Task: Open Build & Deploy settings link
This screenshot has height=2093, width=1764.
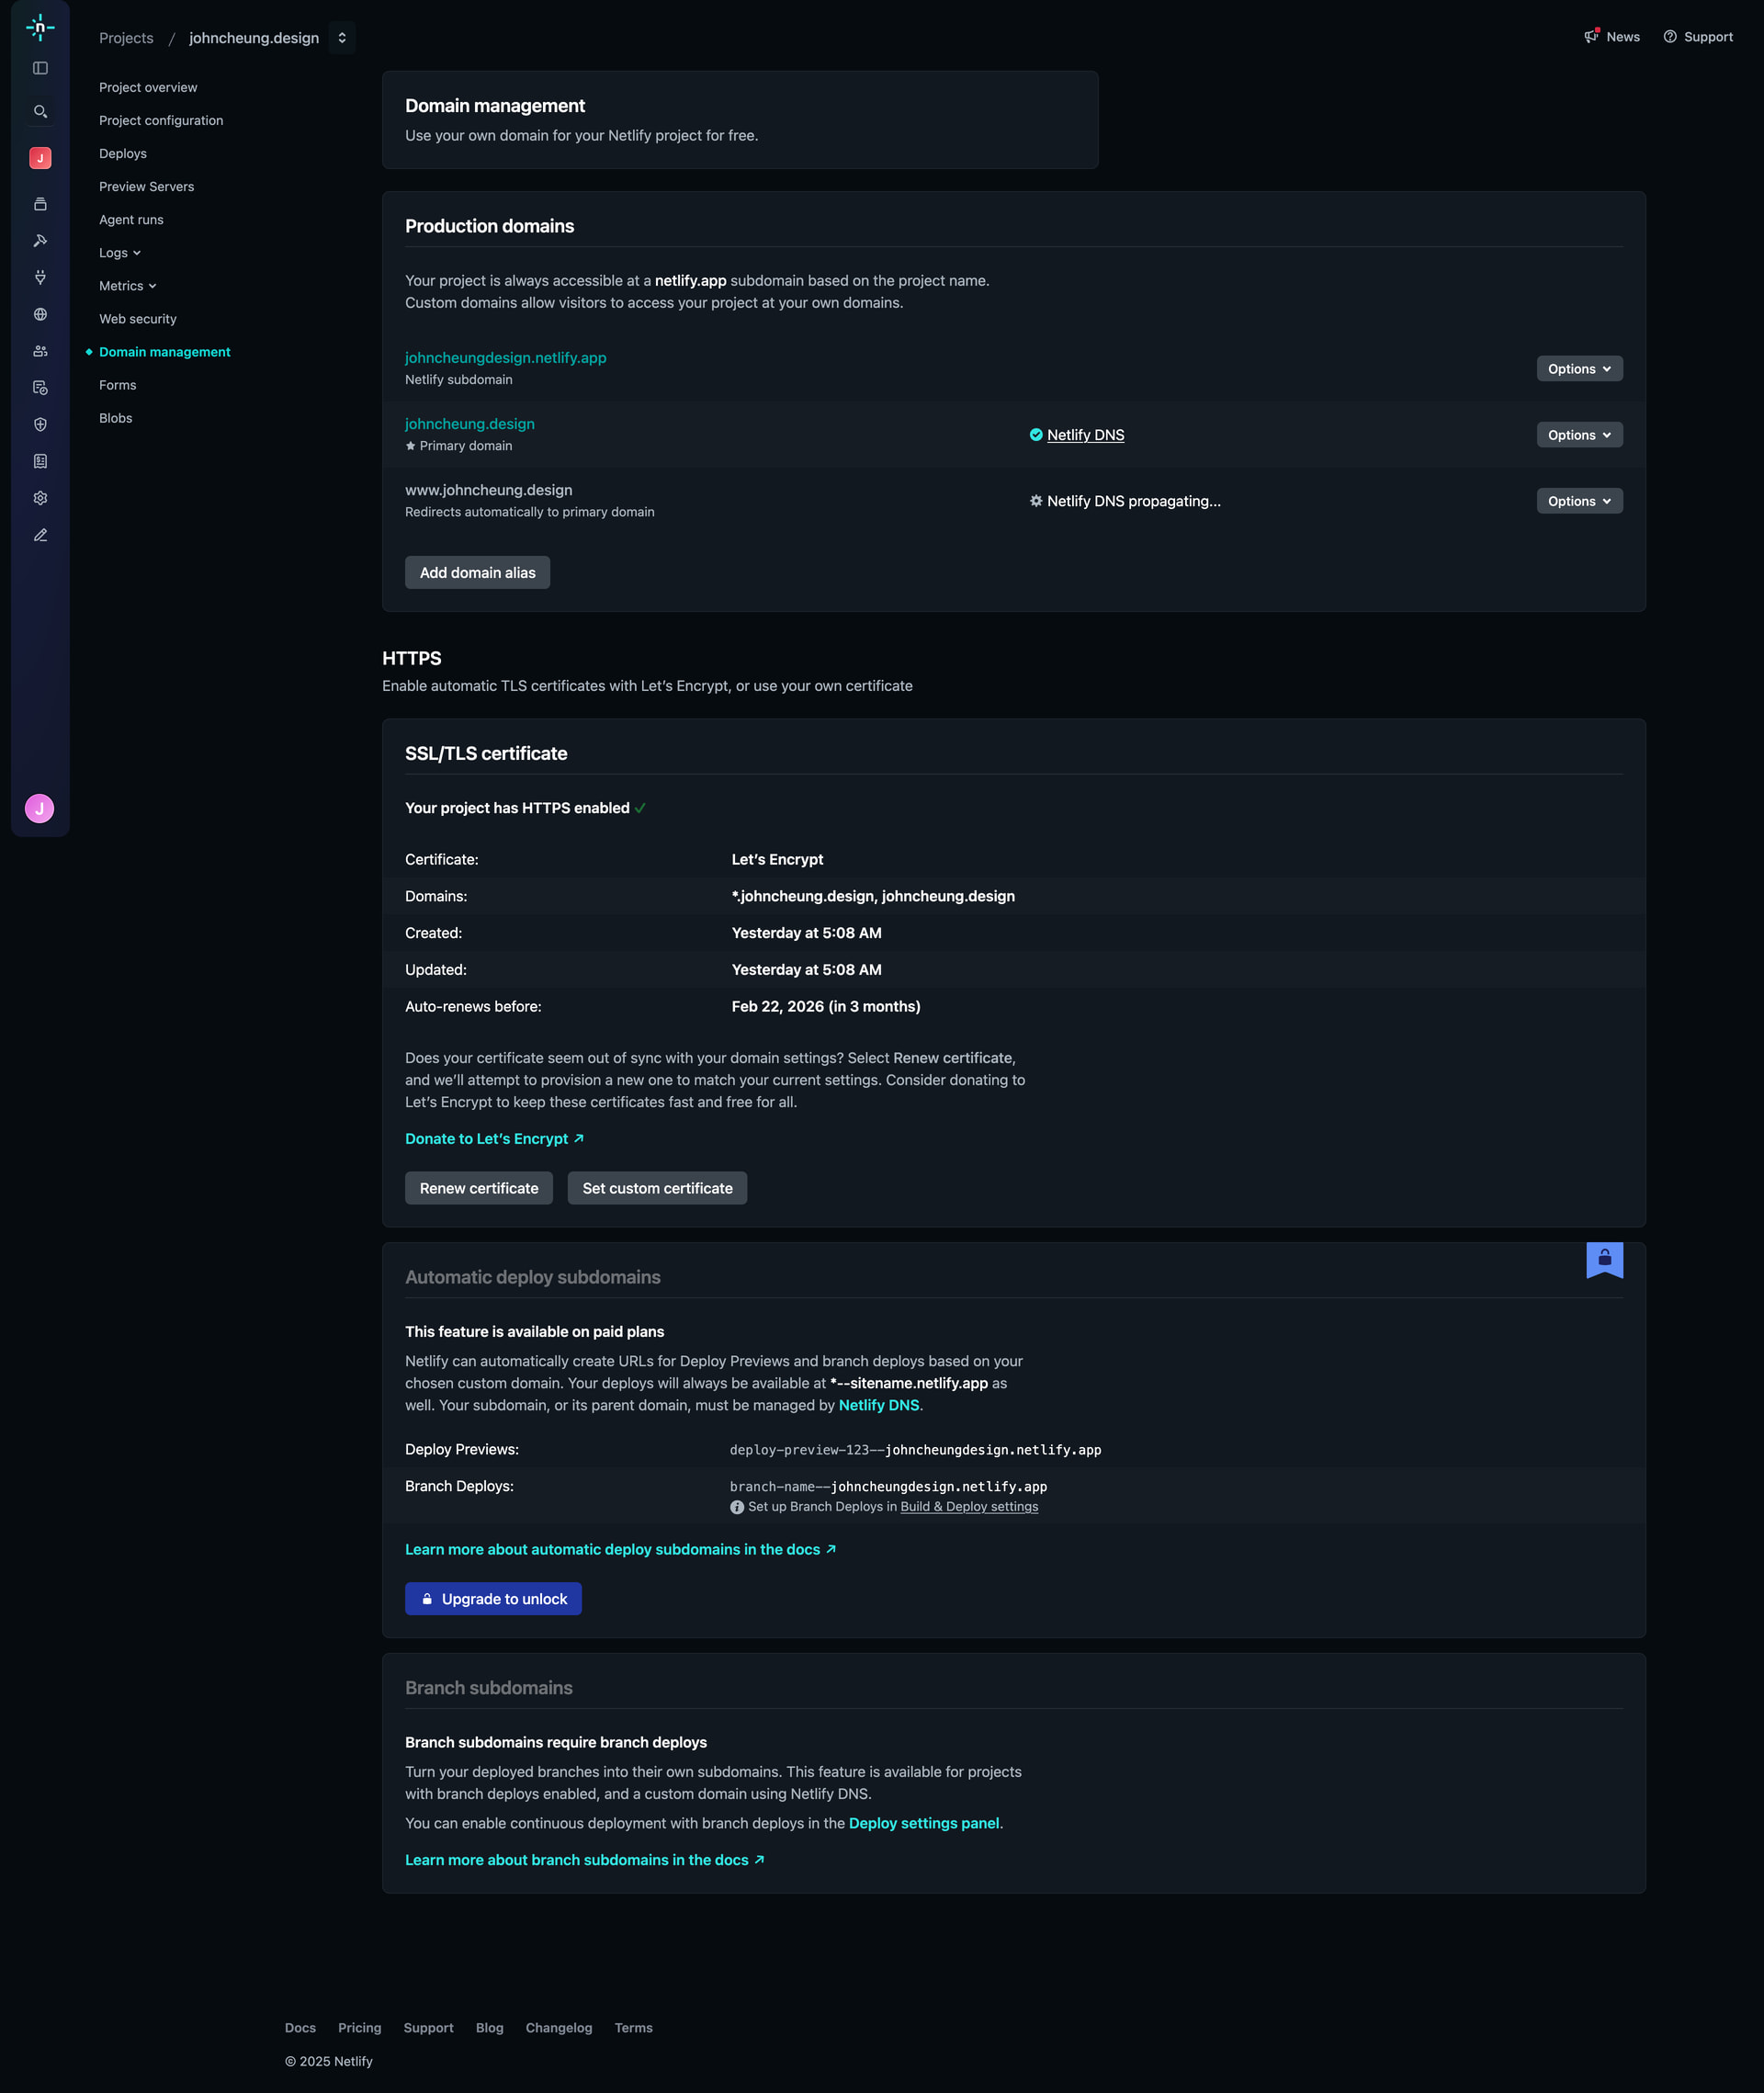Action: 969,1507
